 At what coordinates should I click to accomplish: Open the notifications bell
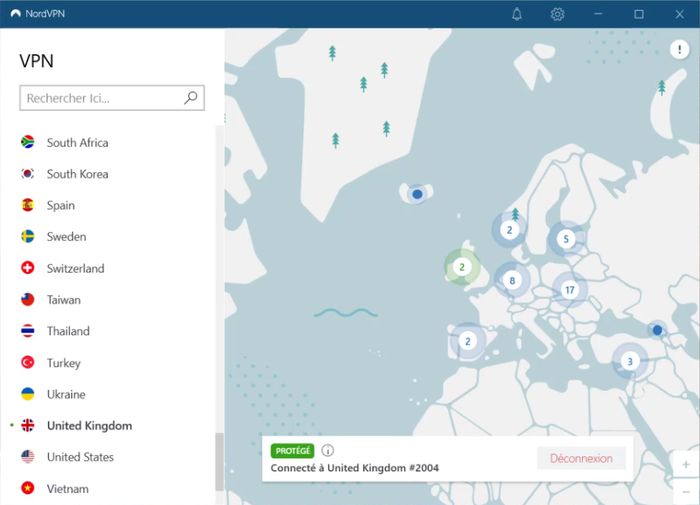(x=517, y=14)
